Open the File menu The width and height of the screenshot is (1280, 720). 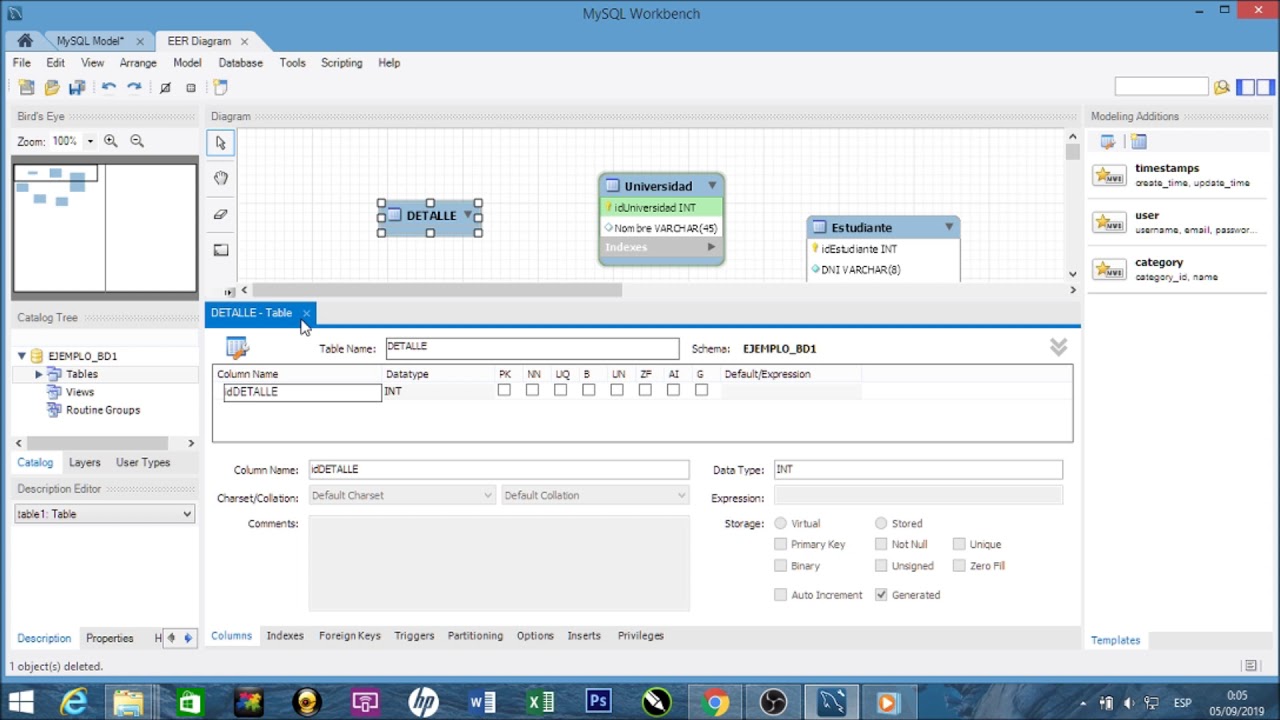[21, 63]
